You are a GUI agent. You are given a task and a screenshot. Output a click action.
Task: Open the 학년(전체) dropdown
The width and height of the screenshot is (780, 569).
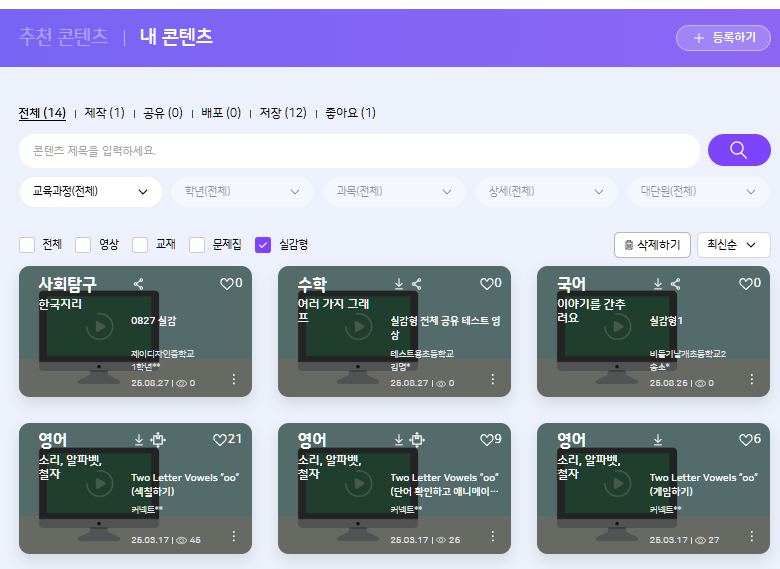[241, 191]
